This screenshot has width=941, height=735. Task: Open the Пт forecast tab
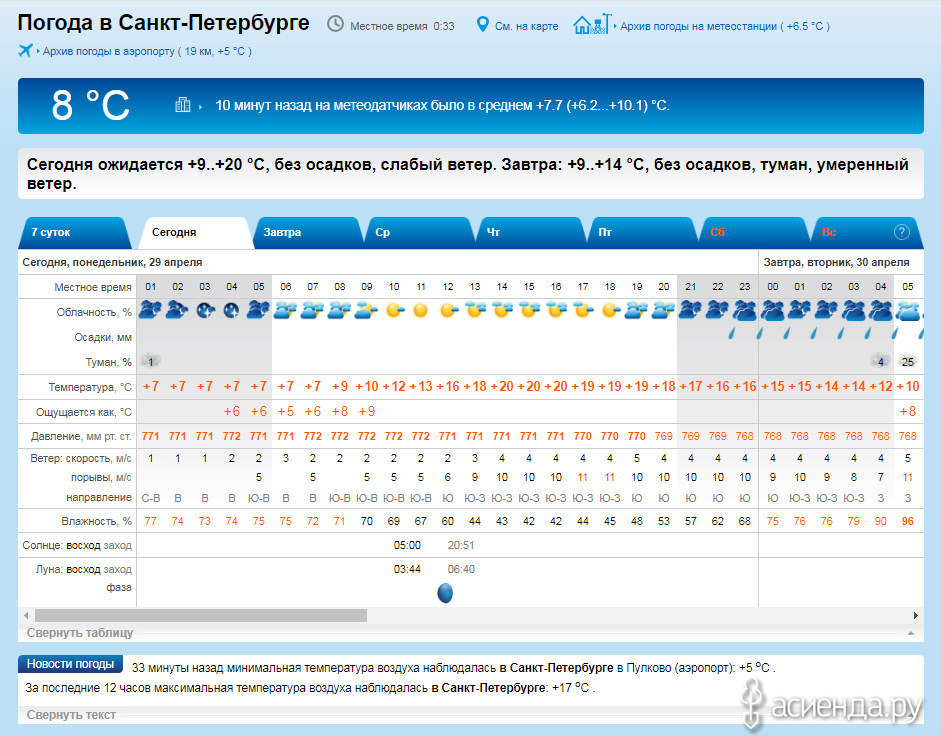tap(642, 233)
